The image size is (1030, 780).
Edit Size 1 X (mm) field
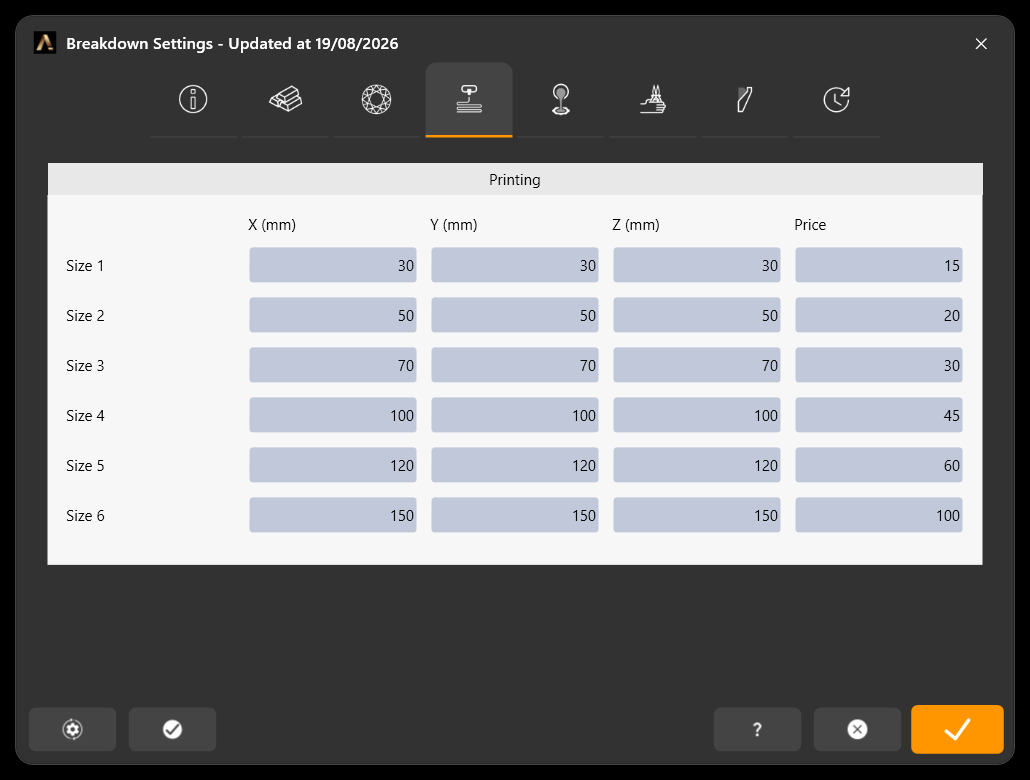[x=333, y=265]
